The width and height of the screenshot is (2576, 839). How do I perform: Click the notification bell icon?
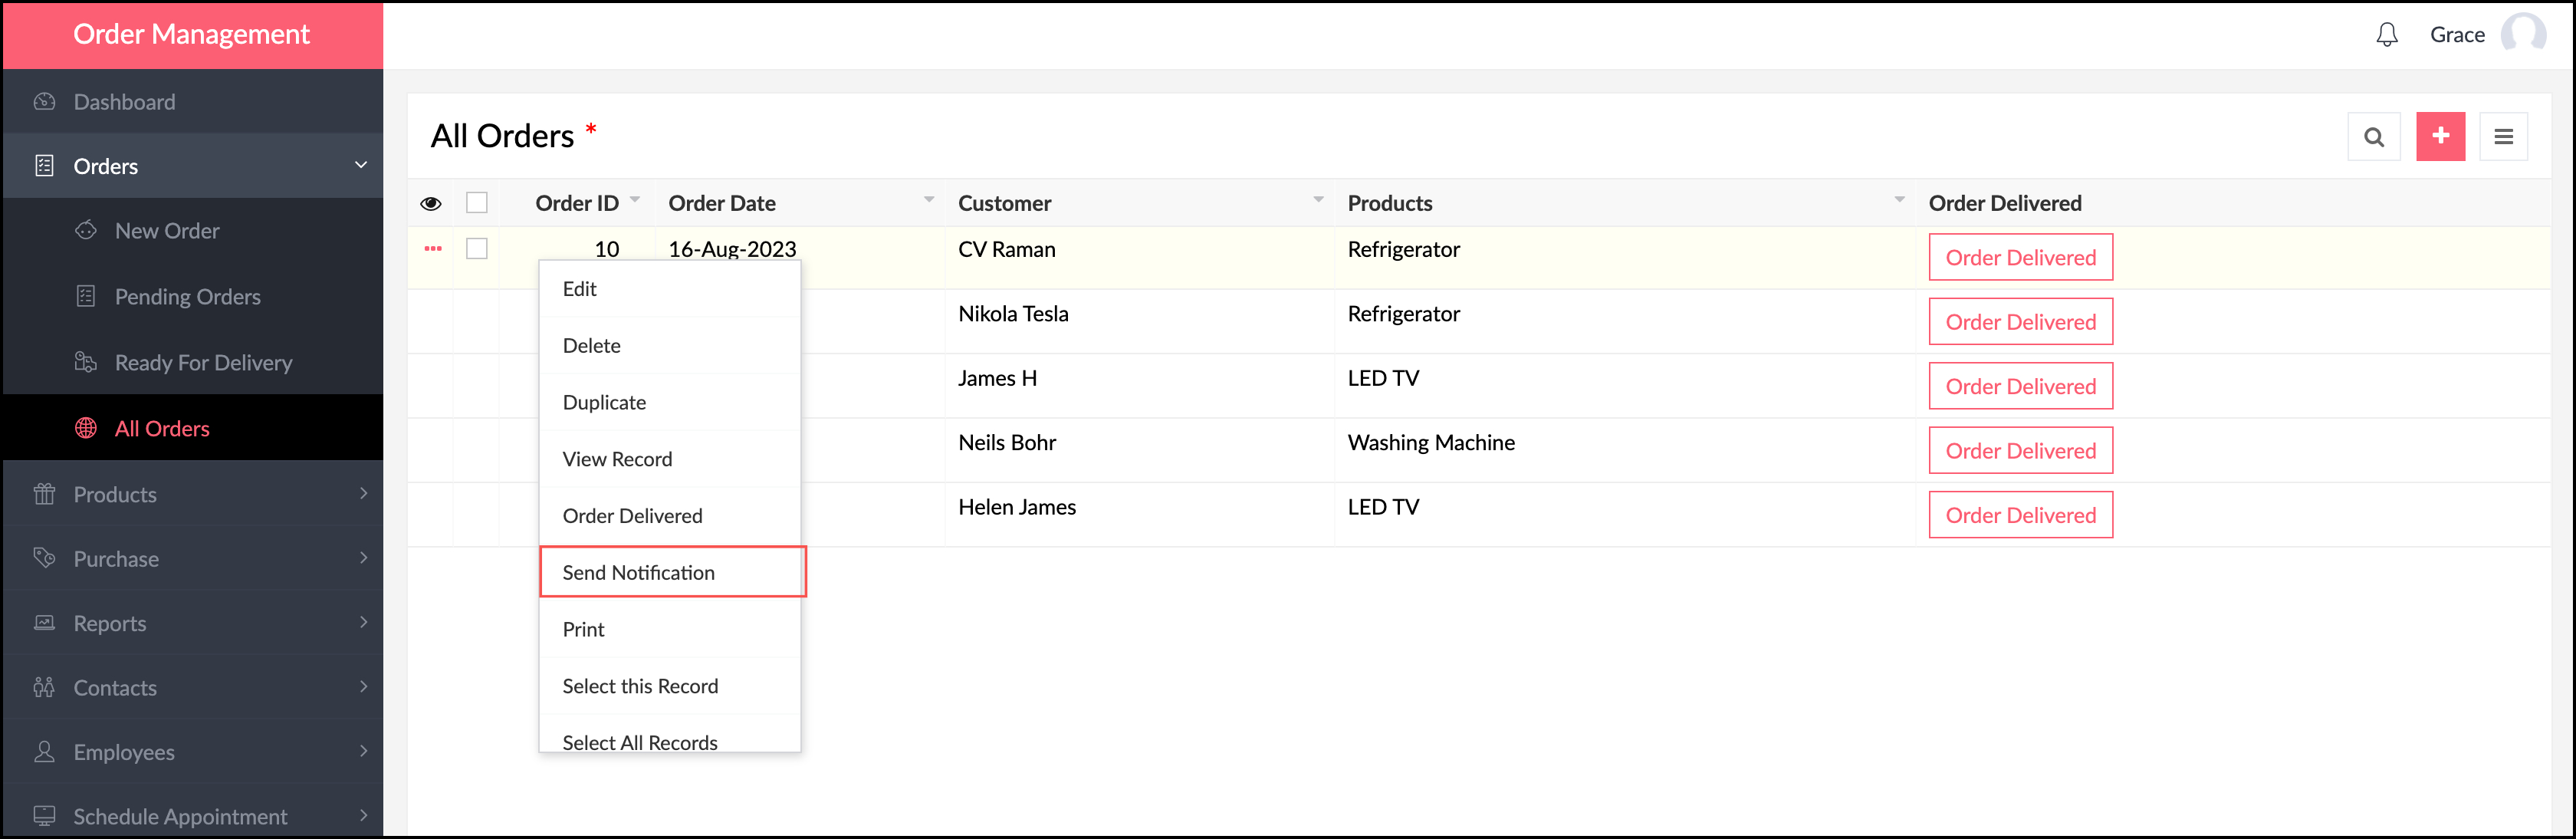[2386, 35]
